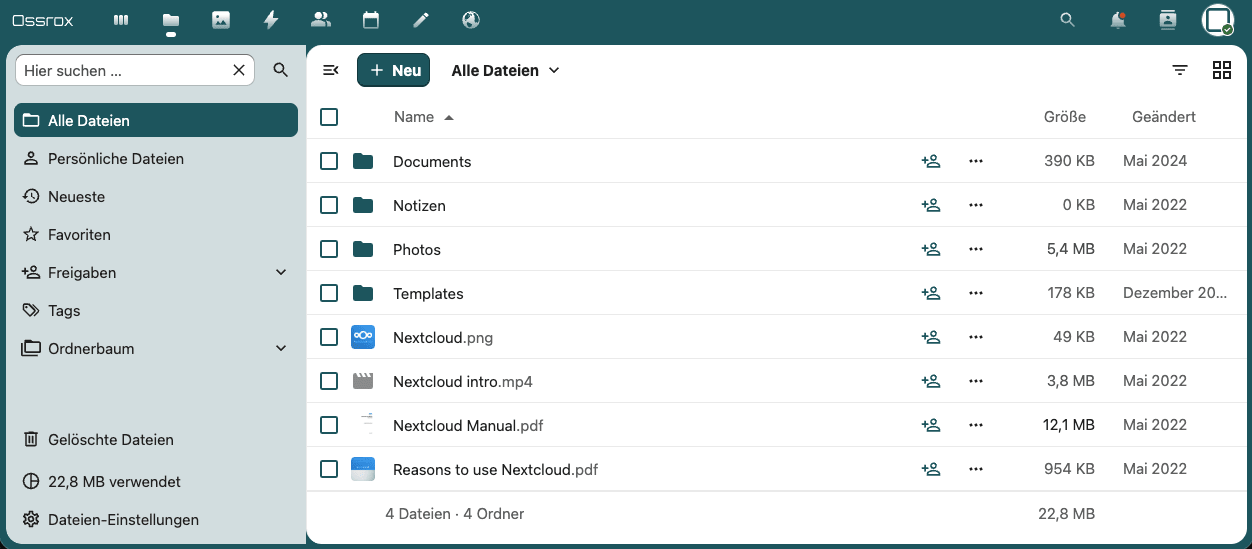Open Persönliche Dateien in sidebar
The width and height of the screenshot is (1252, 549).
coord(156,158)
